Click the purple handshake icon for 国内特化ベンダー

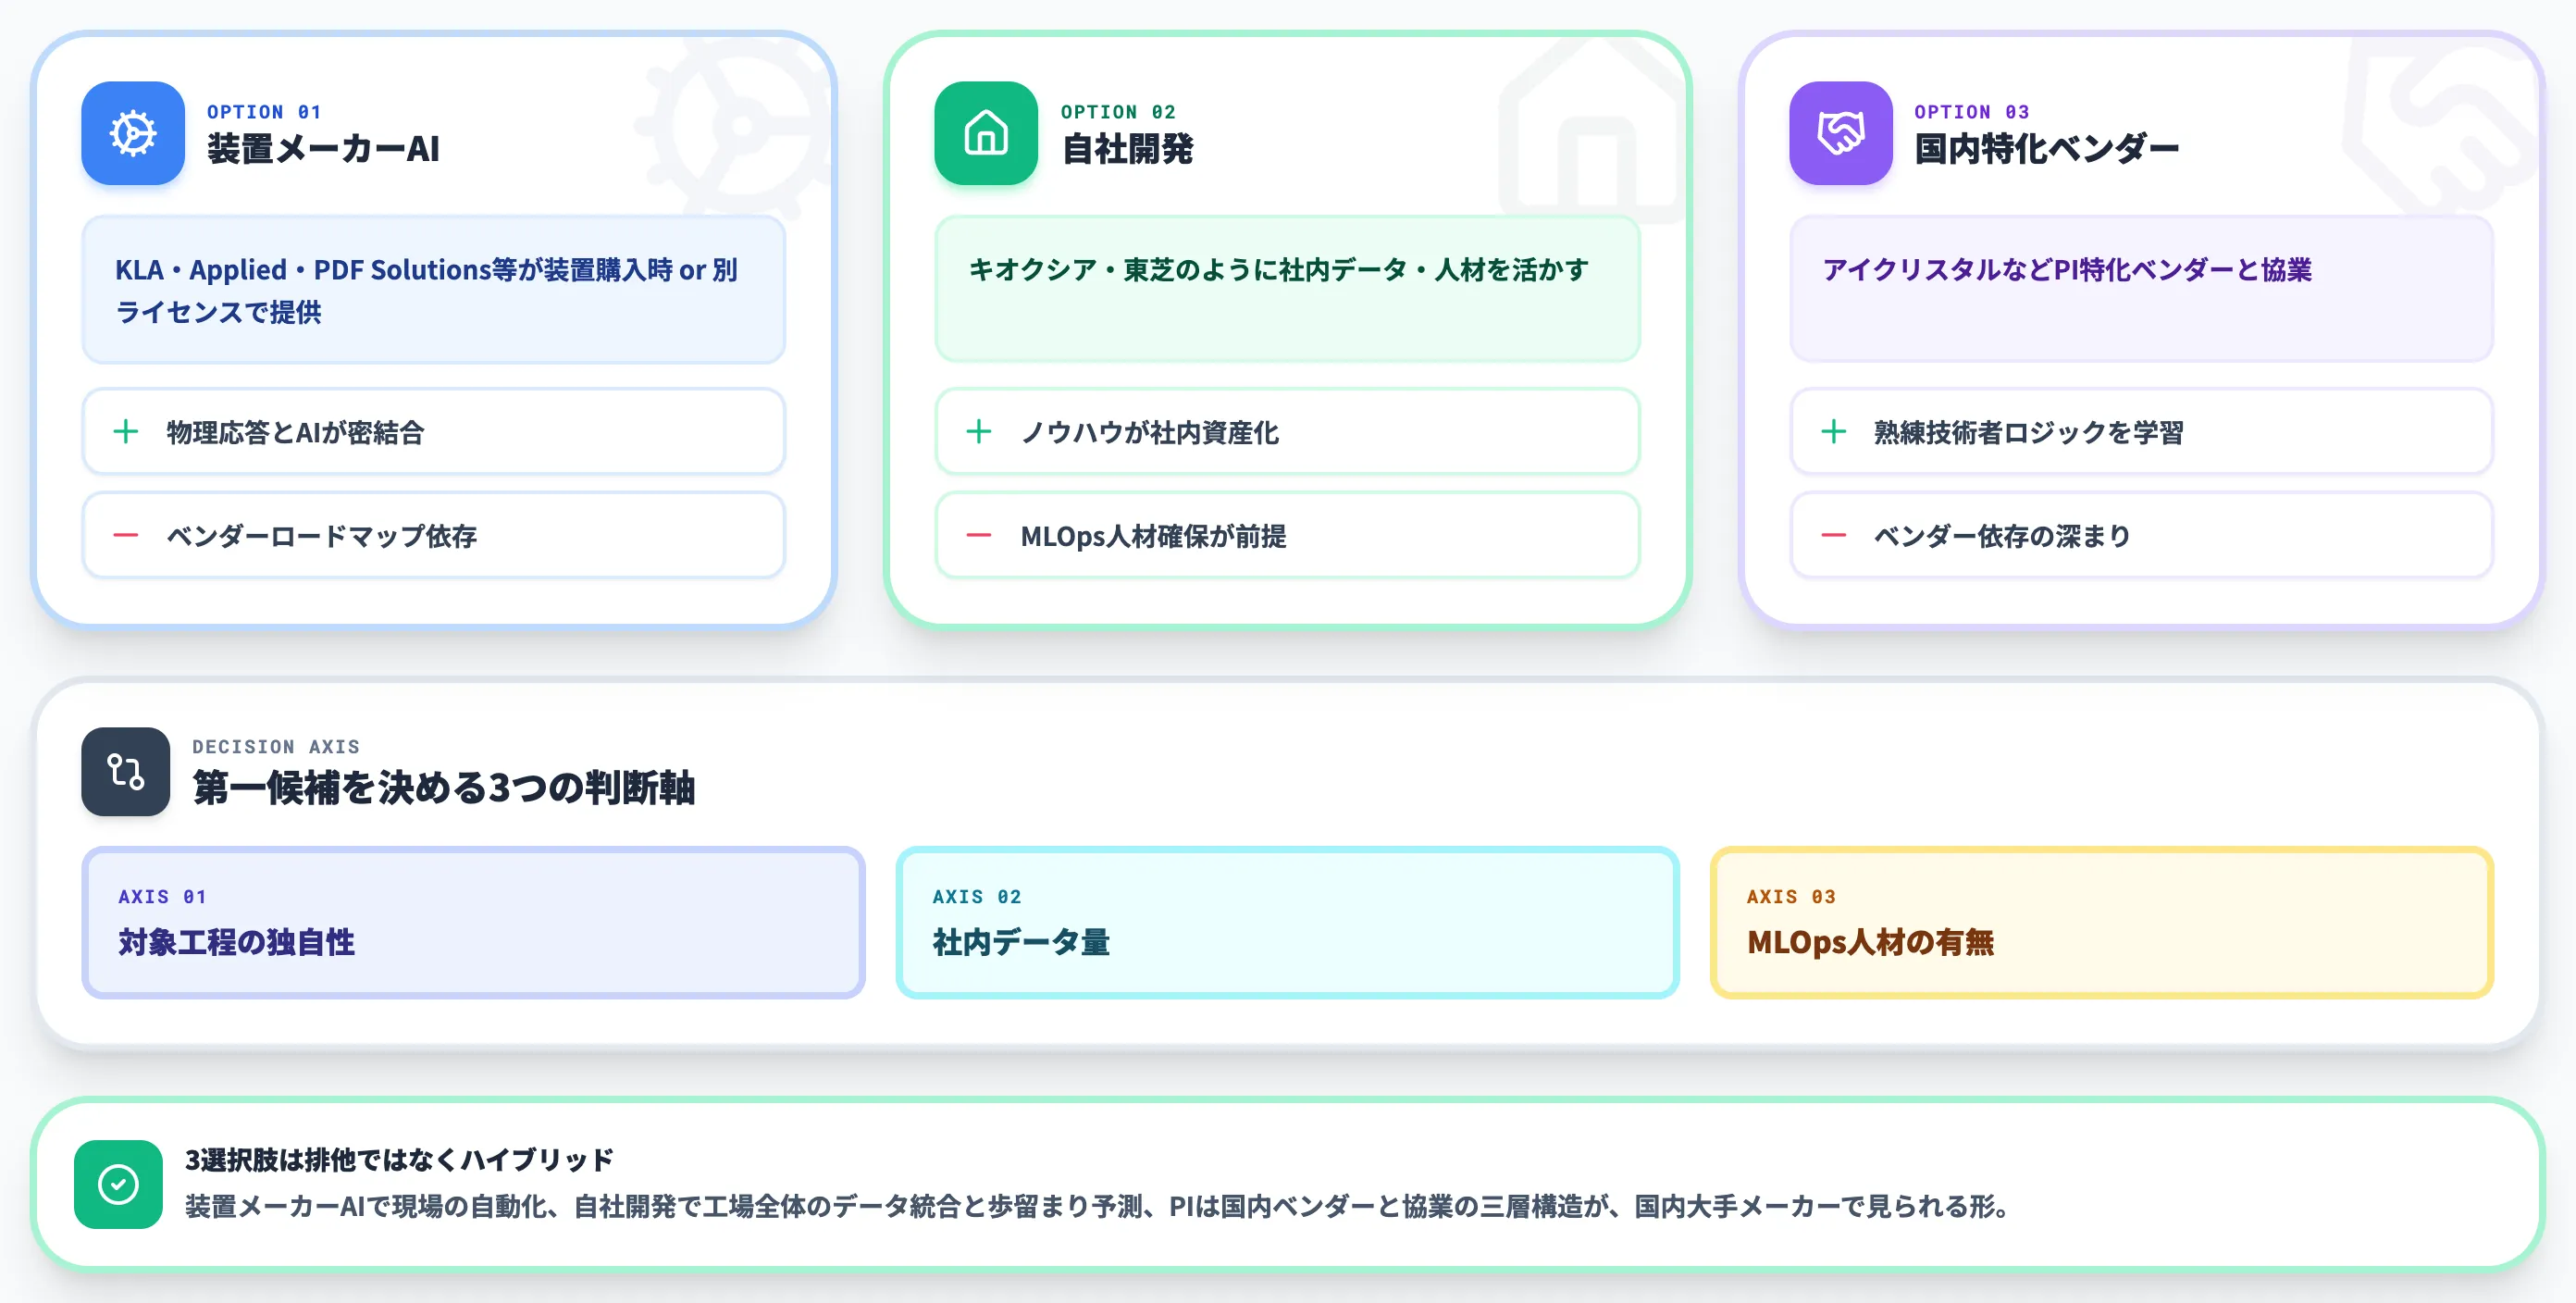[1840, 133]
